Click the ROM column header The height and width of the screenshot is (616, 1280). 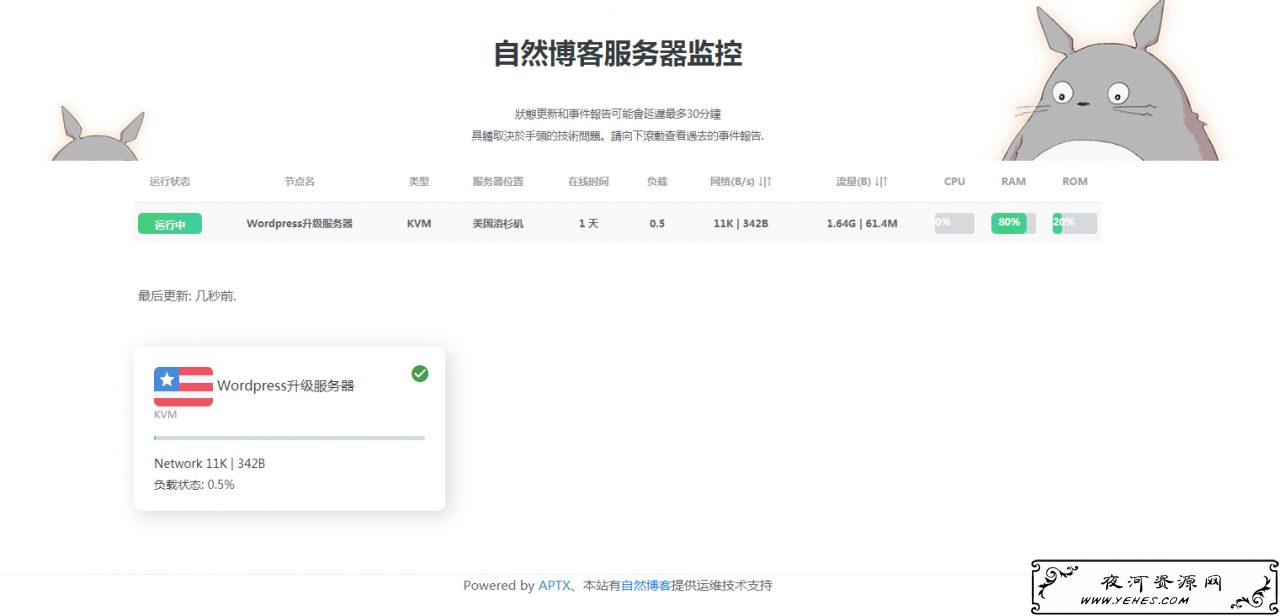click(x=1075, y=182)
